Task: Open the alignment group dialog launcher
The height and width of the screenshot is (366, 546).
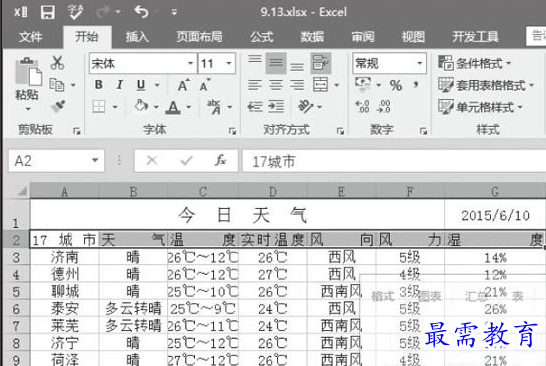Action: click(x=340, y=131)
